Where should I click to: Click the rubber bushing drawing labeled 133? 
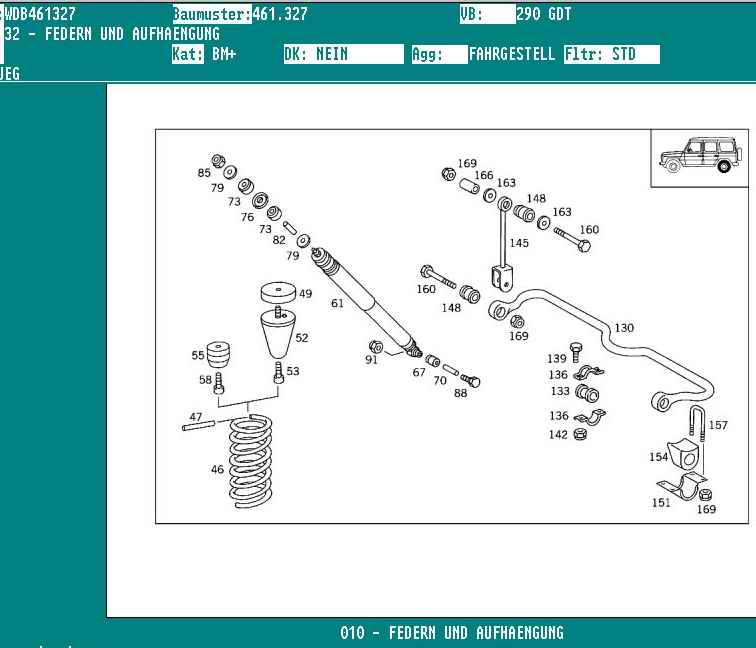[587, 392]
